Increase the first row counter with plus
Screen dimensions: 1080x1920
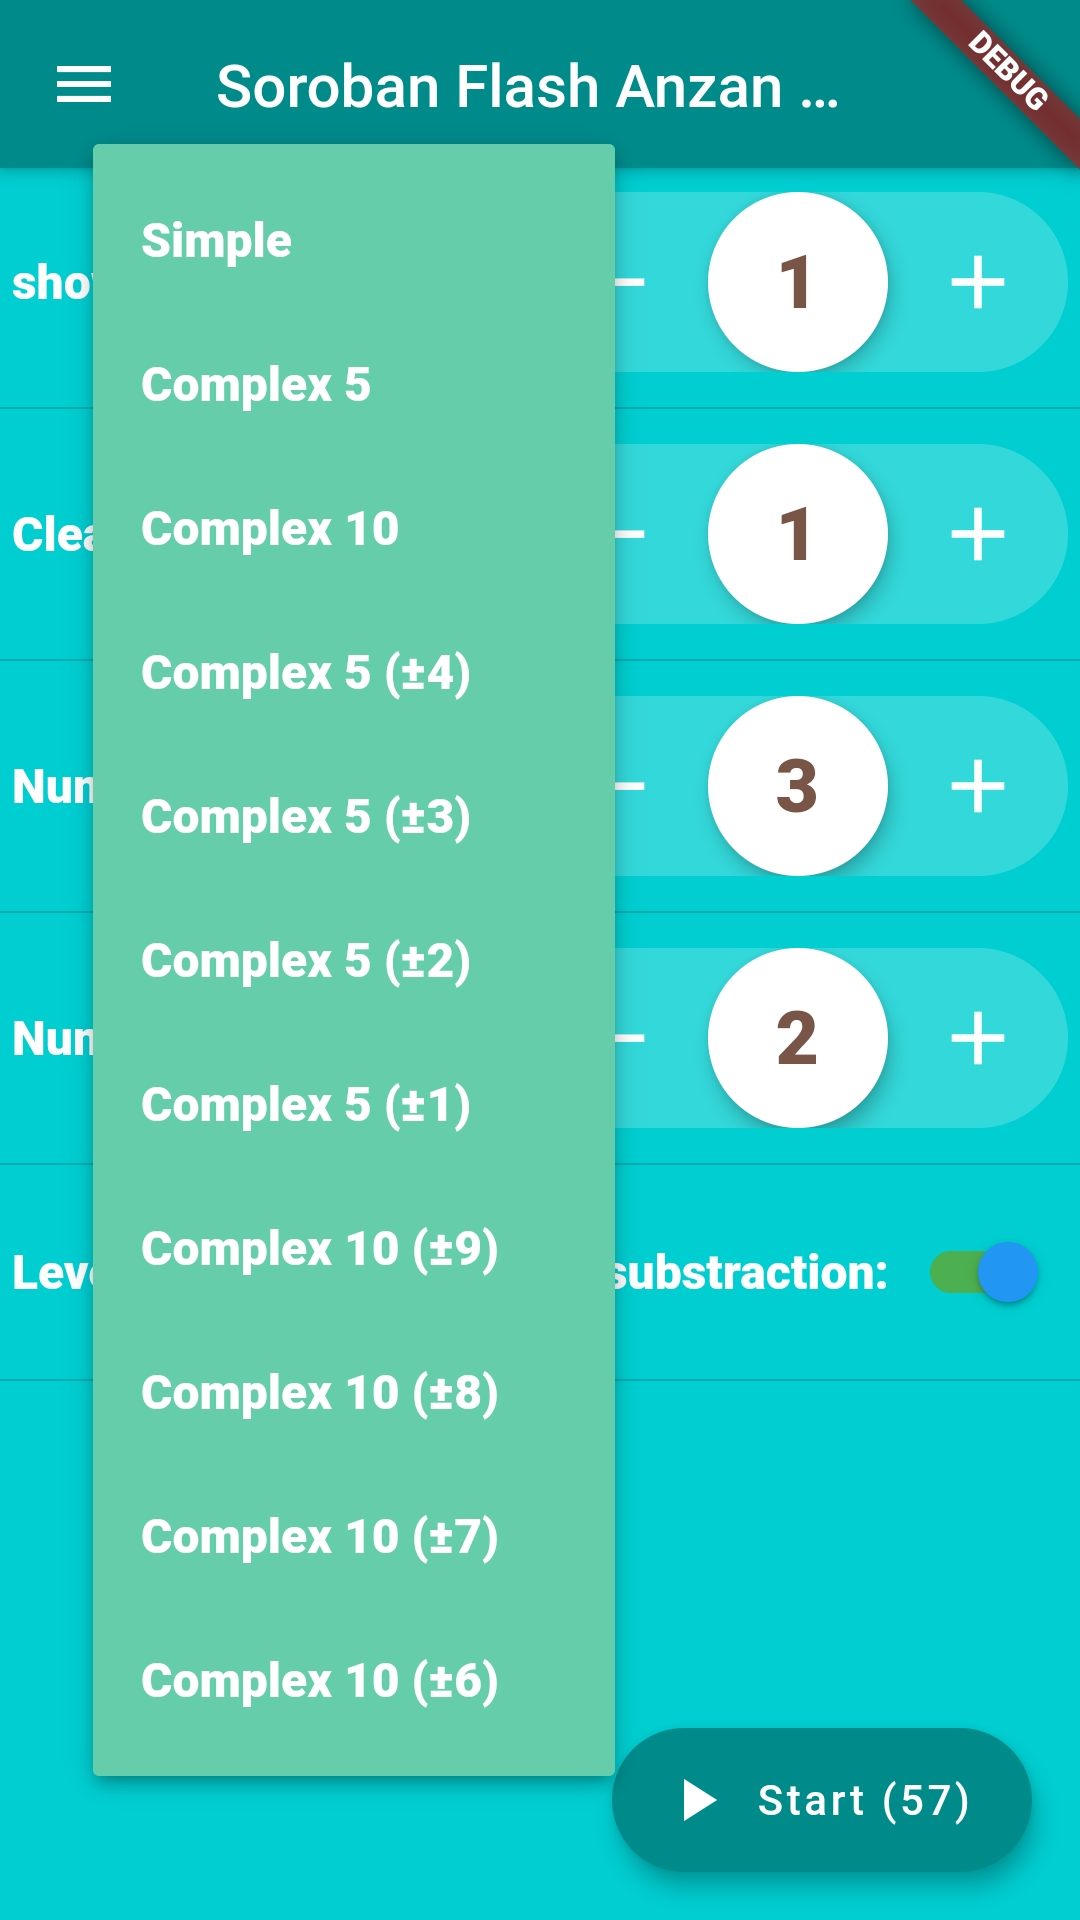point(977,283)
